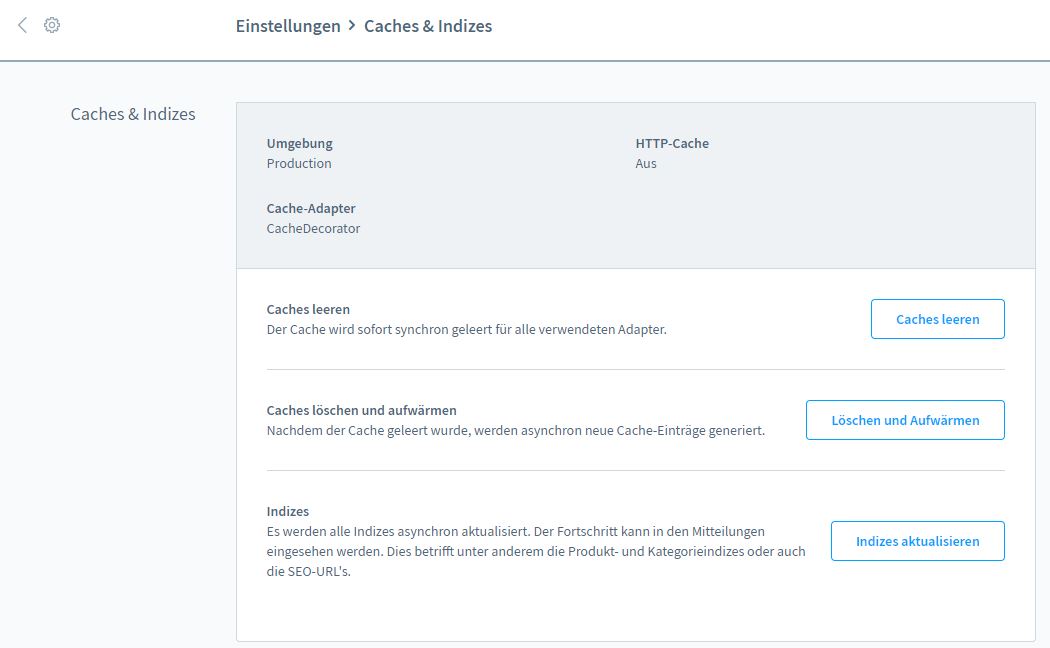Select the HTTP-Cache value Aus

coord(646,163)
